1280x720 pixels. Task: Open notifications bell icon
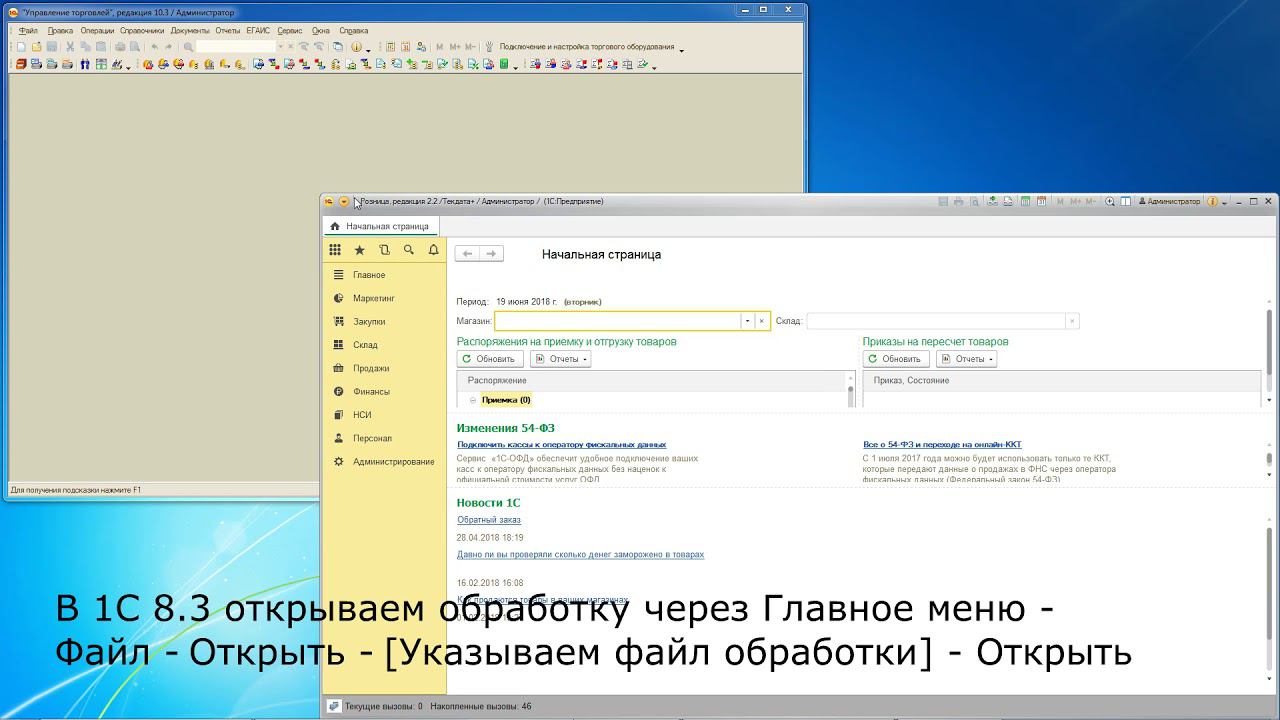(433, 250)
